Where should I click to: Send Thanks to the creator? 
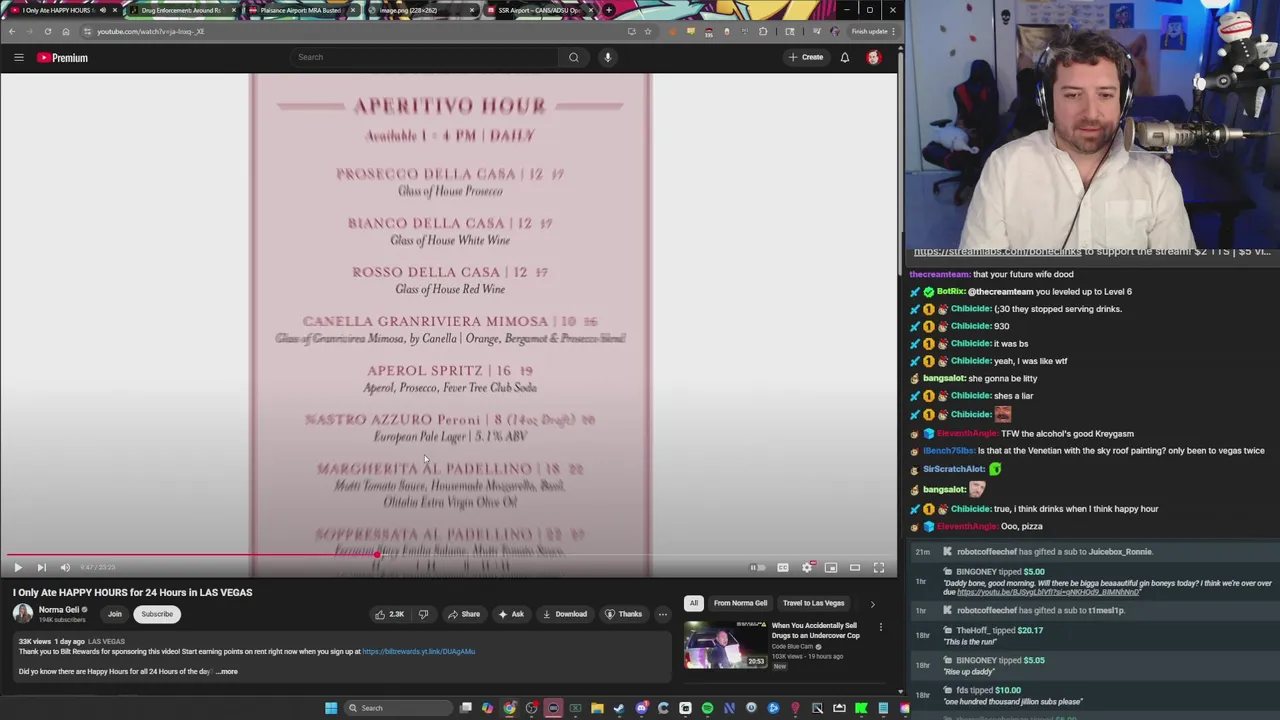pyautogui.click(x=624, y=614)
